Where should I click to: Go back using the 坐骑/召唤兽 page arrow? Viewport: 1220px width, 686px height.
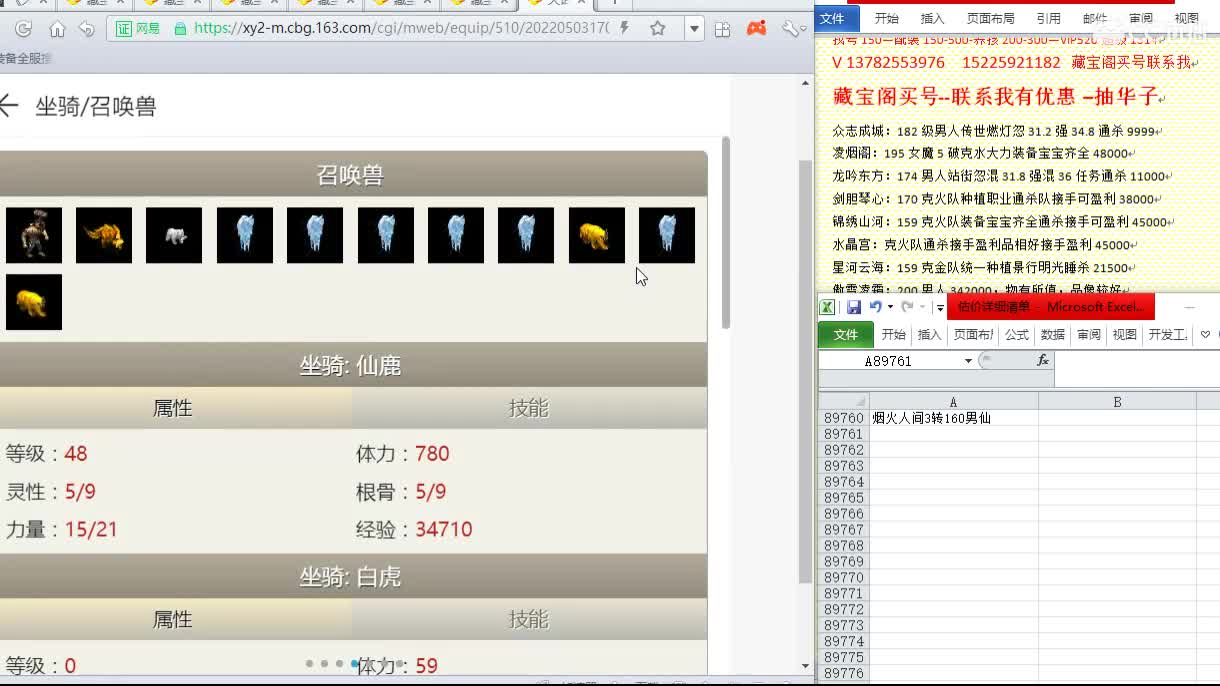pyautogui.click(x=8, y=105)
